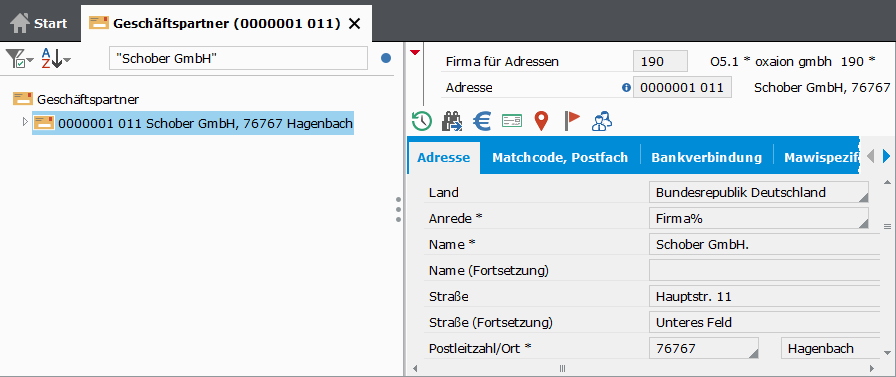Click the horizontal scrollbar left arrow
Image resolution: width=896 pixels, height=377 pixels.
[415, 368]
